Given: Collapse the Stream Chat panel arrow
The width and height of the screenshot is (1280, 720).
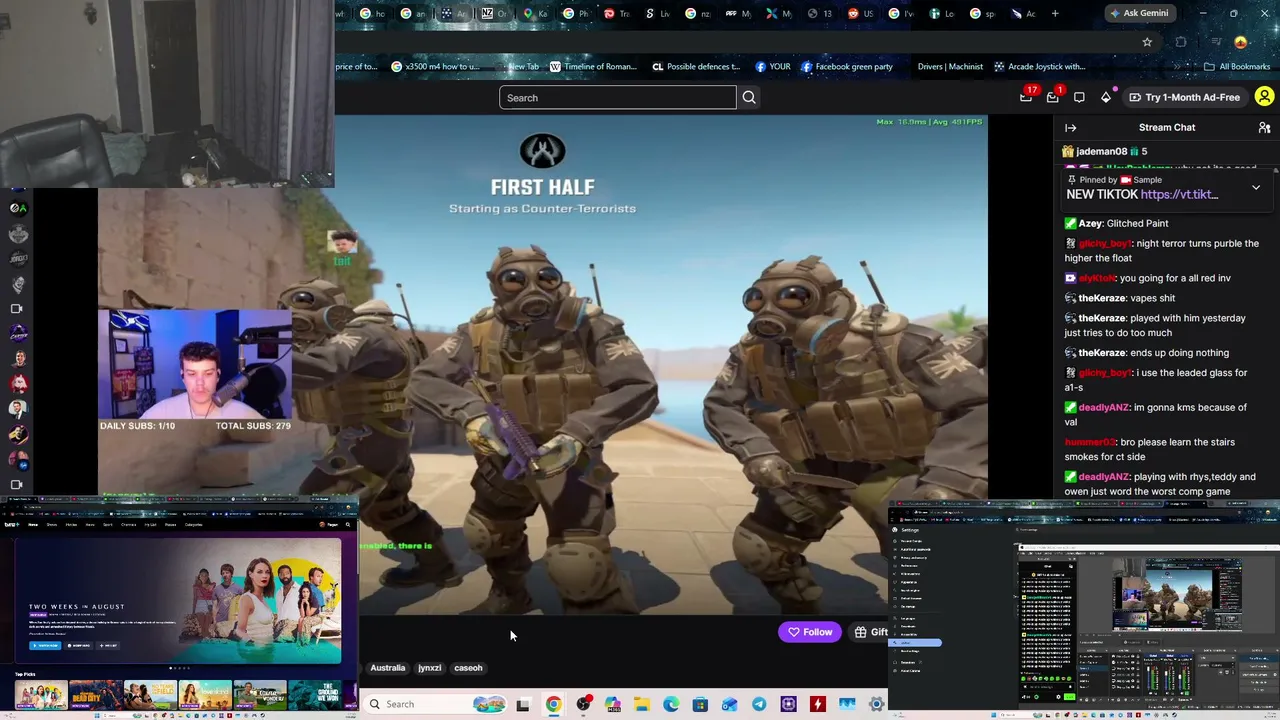Looking at the screenshot, I should coord(1070,128).
